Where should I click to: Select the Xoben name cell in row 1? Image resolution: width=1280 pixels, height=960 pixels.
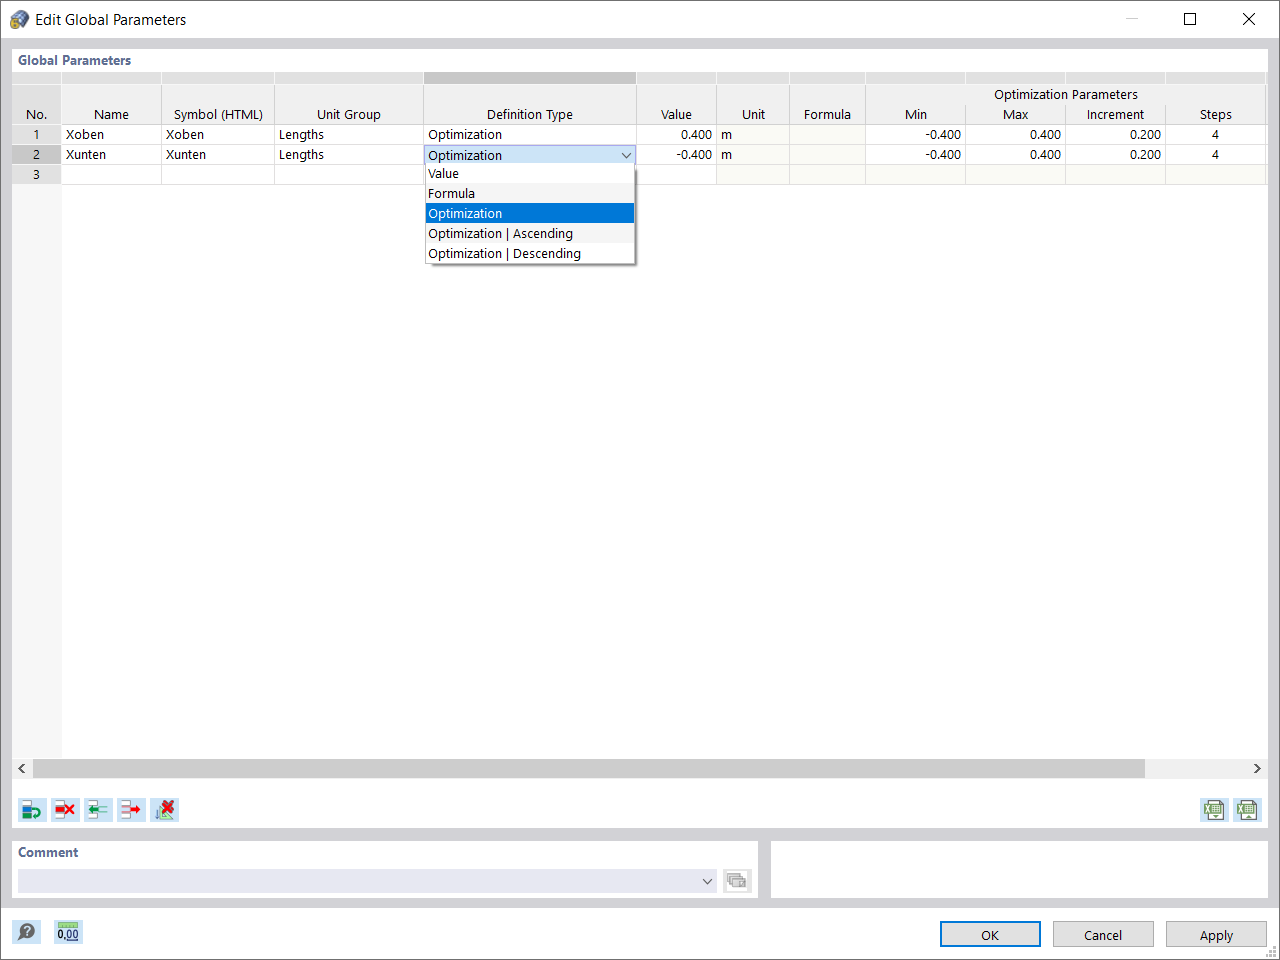click(111, 135)
